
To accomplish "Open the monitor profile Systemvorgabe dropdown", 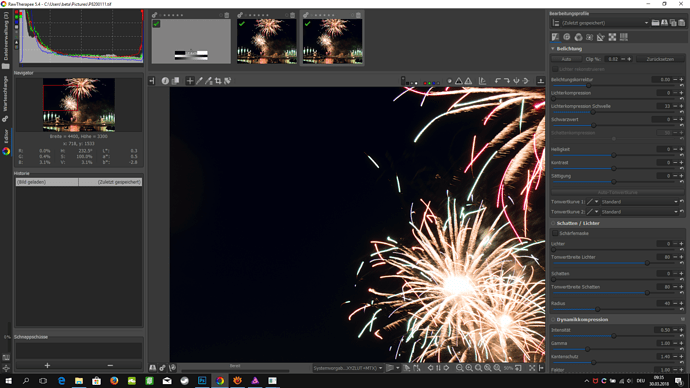I will tap(348, 368).
